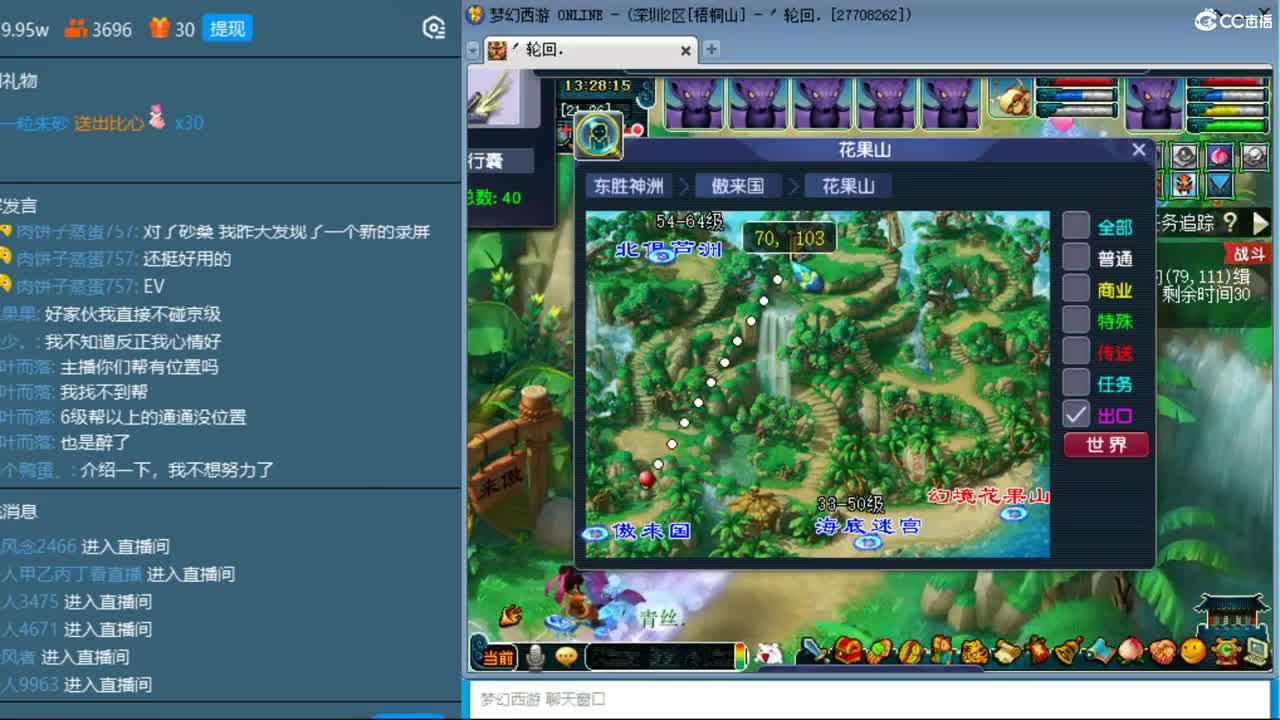Uncheck the 出口 filter checkbox

1076,414
